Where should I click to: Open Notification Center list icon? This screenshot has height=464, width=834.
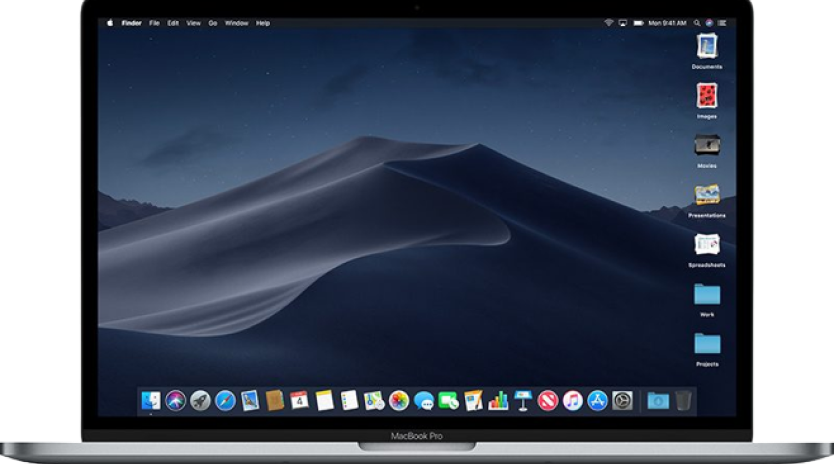(x=722, y=23)
